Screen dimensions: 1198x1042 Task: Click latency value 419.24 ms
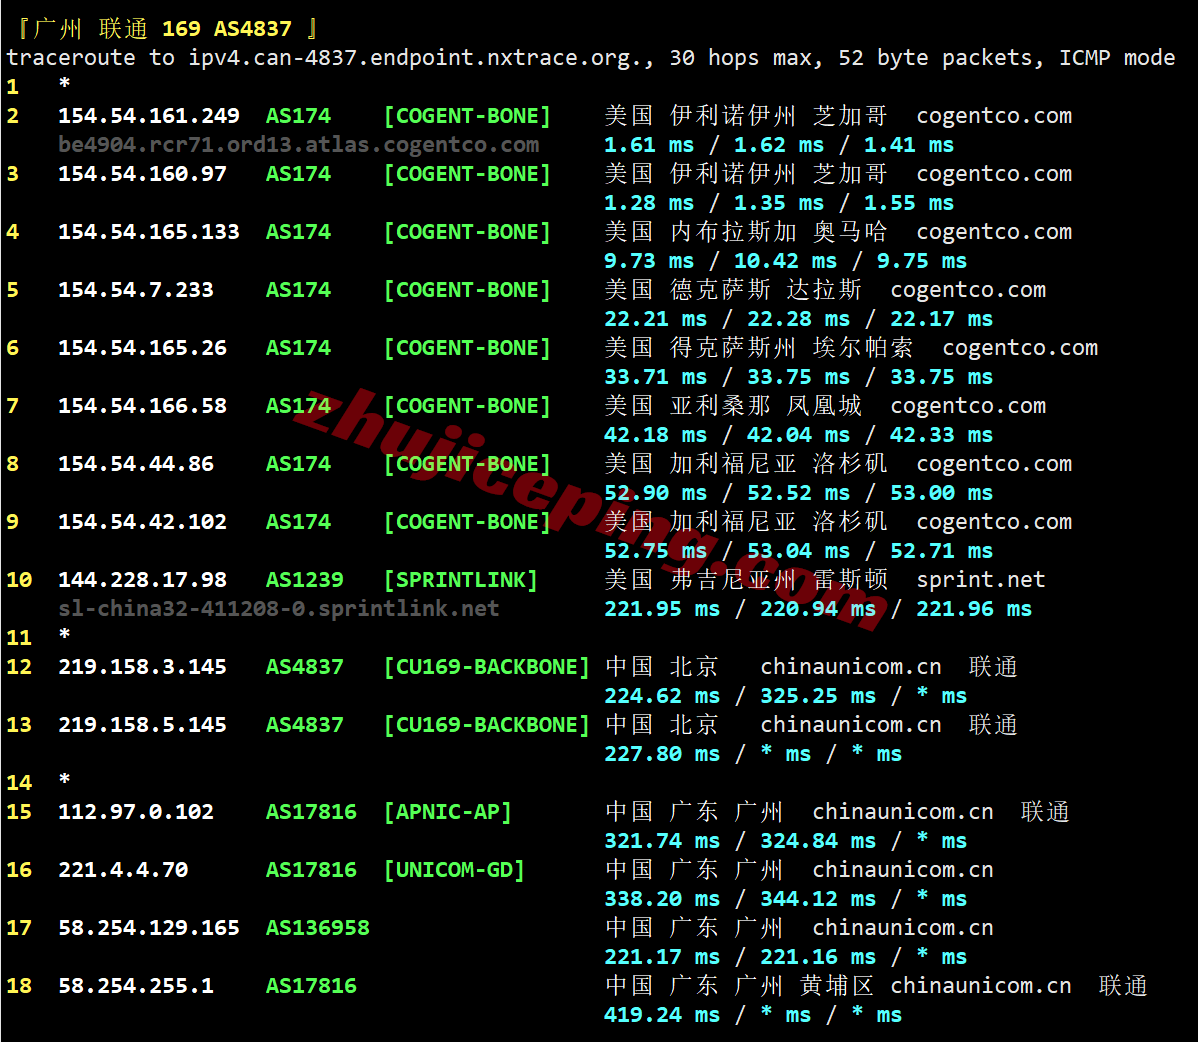pos(662,1015)
